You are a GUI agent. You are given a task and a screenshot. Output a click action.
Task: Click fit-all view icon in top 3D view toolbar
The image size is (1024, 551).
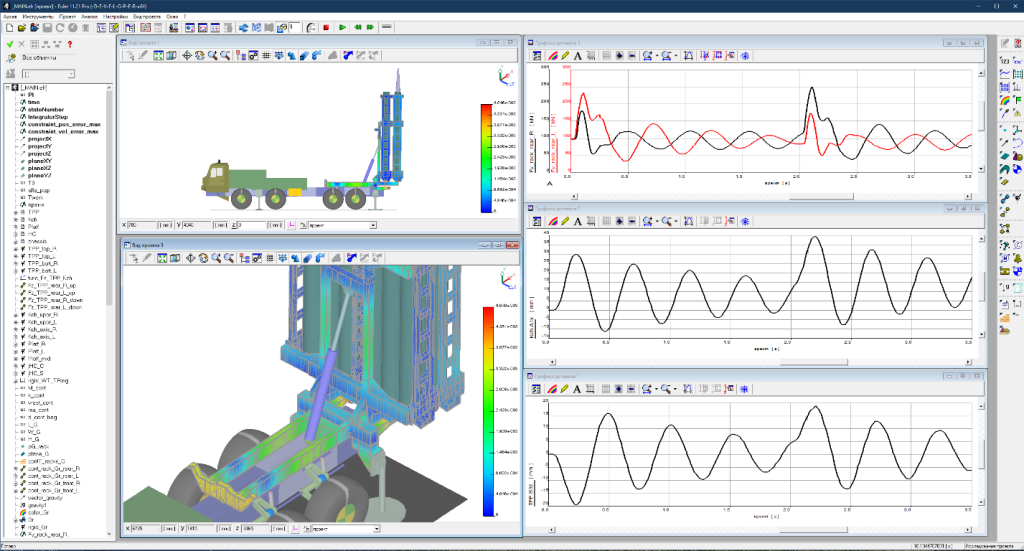(x=159, y=55)
